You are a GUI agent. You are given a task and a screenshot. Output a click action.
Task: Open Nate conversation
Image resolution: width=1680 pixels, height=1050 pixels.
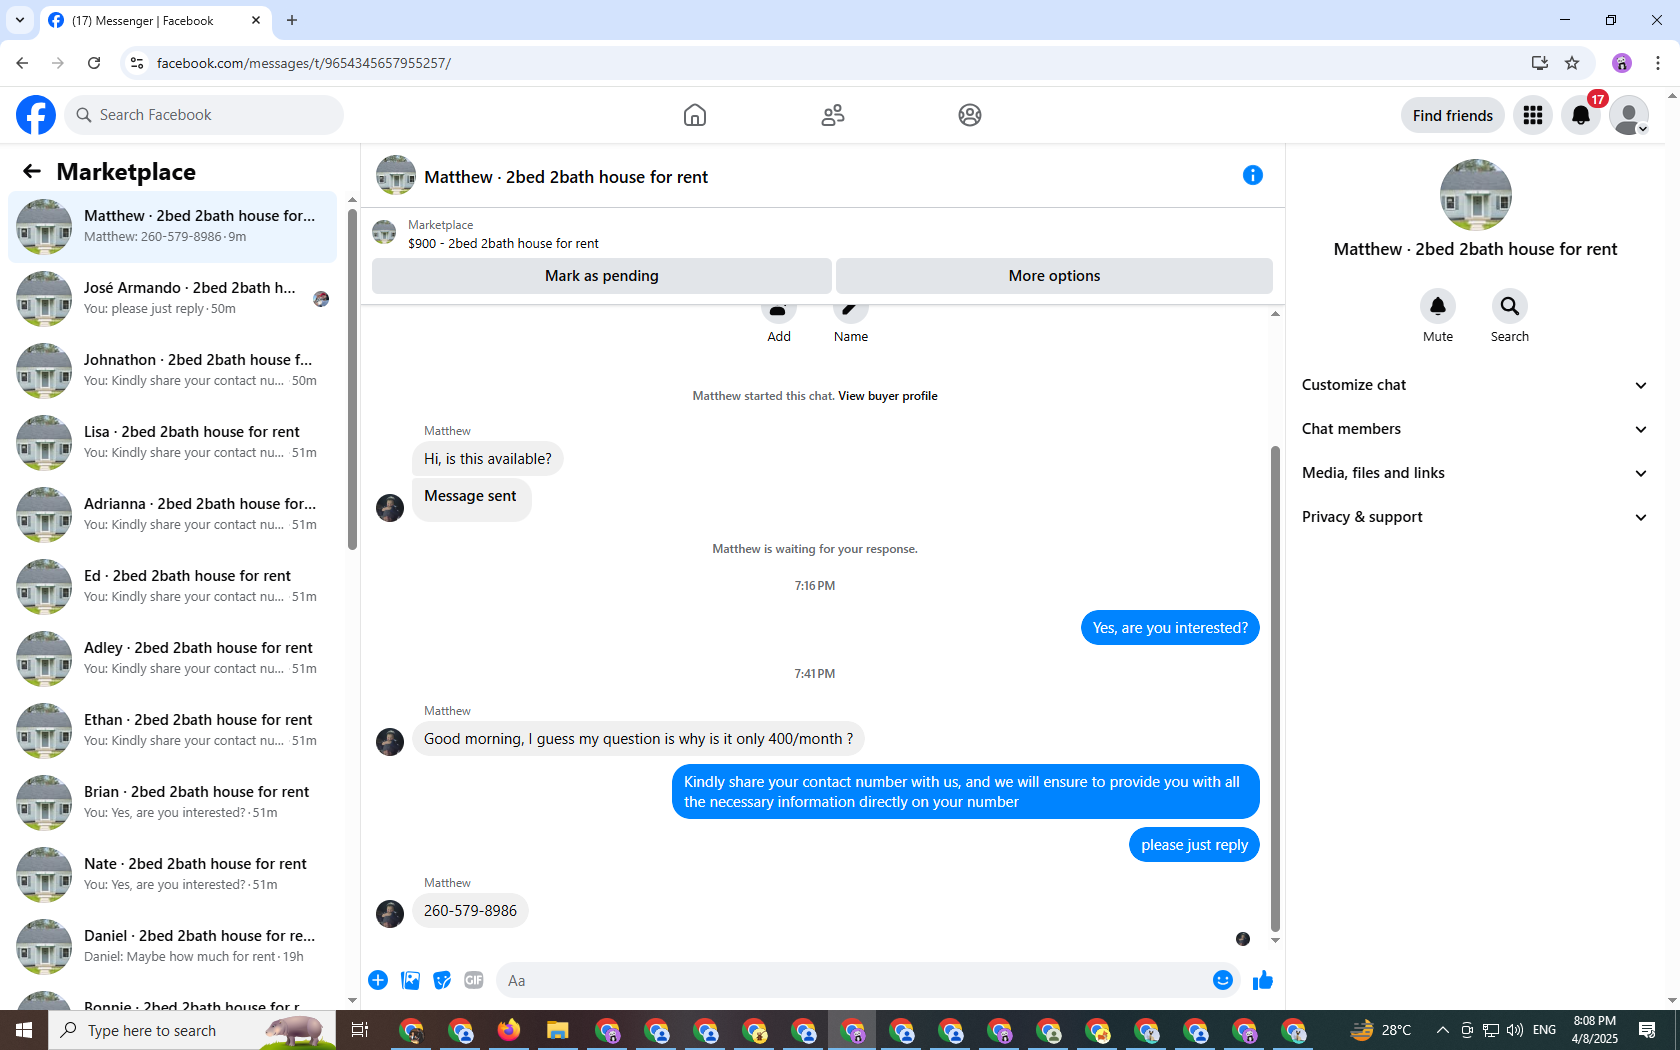tap(172, 875)
